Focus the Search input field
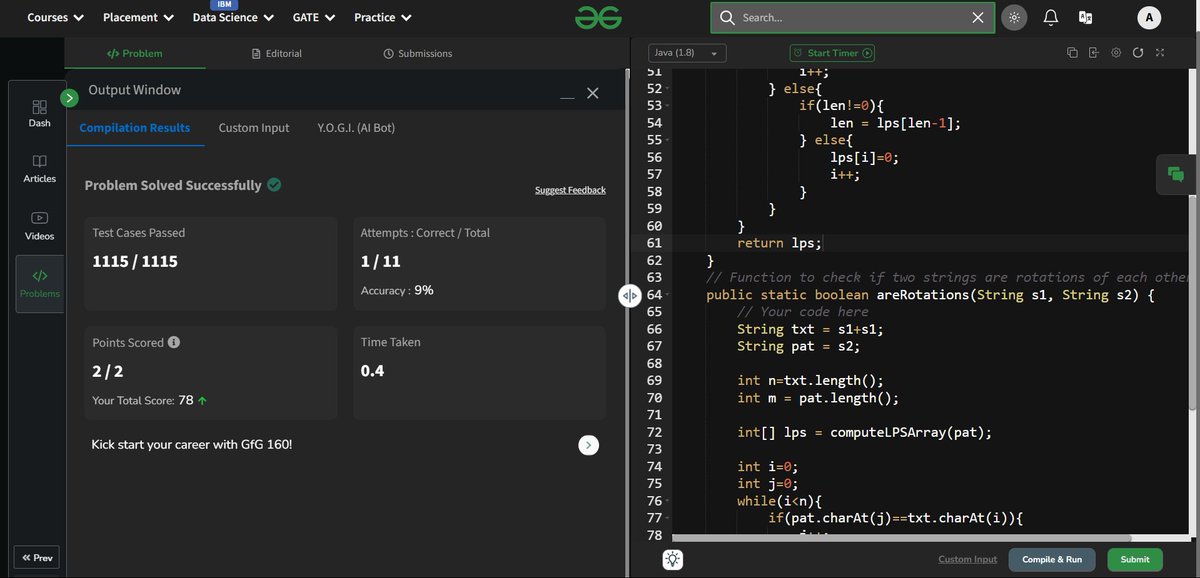This screenshot has width=1200, height=578. coord(853,17)
